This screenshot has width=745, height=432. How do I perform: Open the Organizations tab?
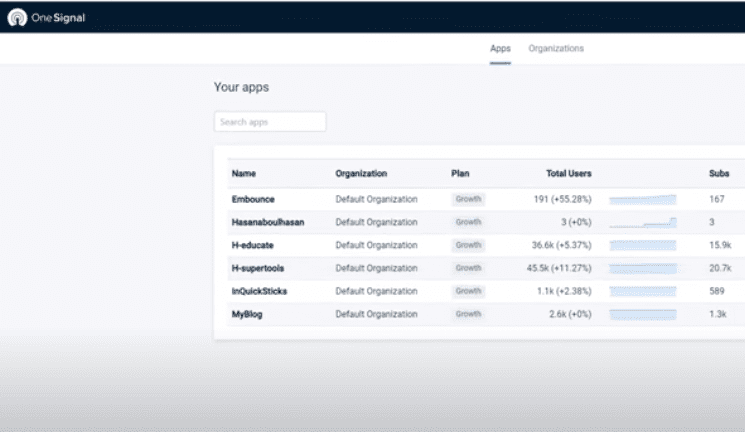[556, 48]
